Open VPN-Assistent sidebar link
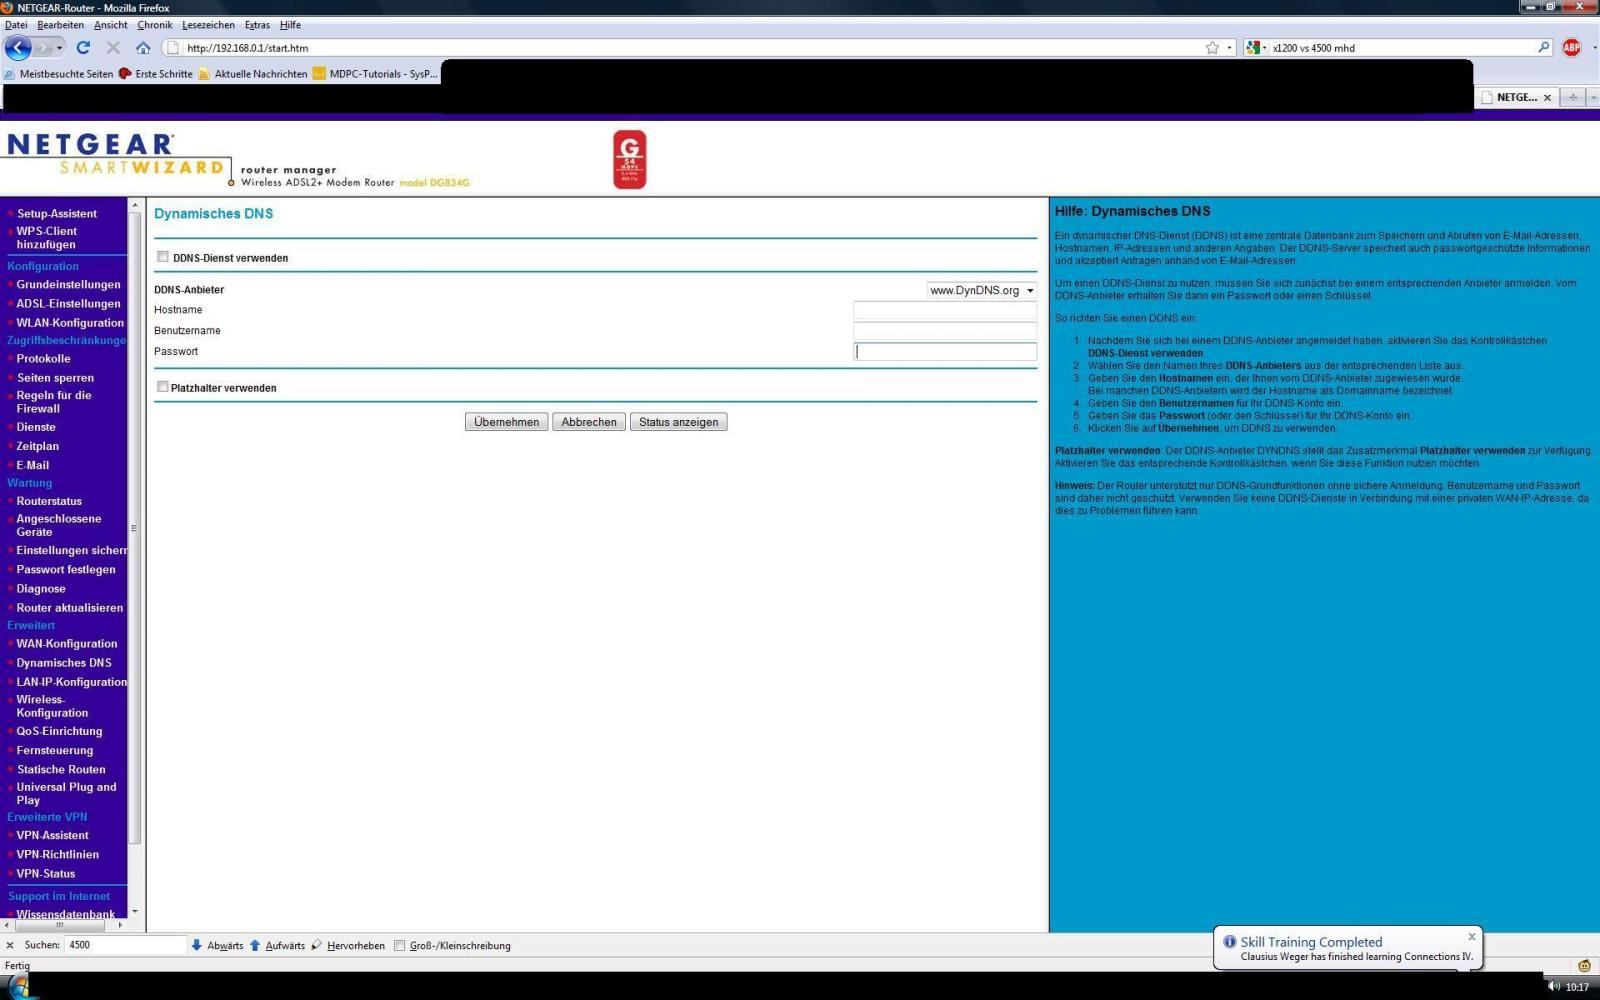This screenshot has height=1000, width=1600. [52, 835]
